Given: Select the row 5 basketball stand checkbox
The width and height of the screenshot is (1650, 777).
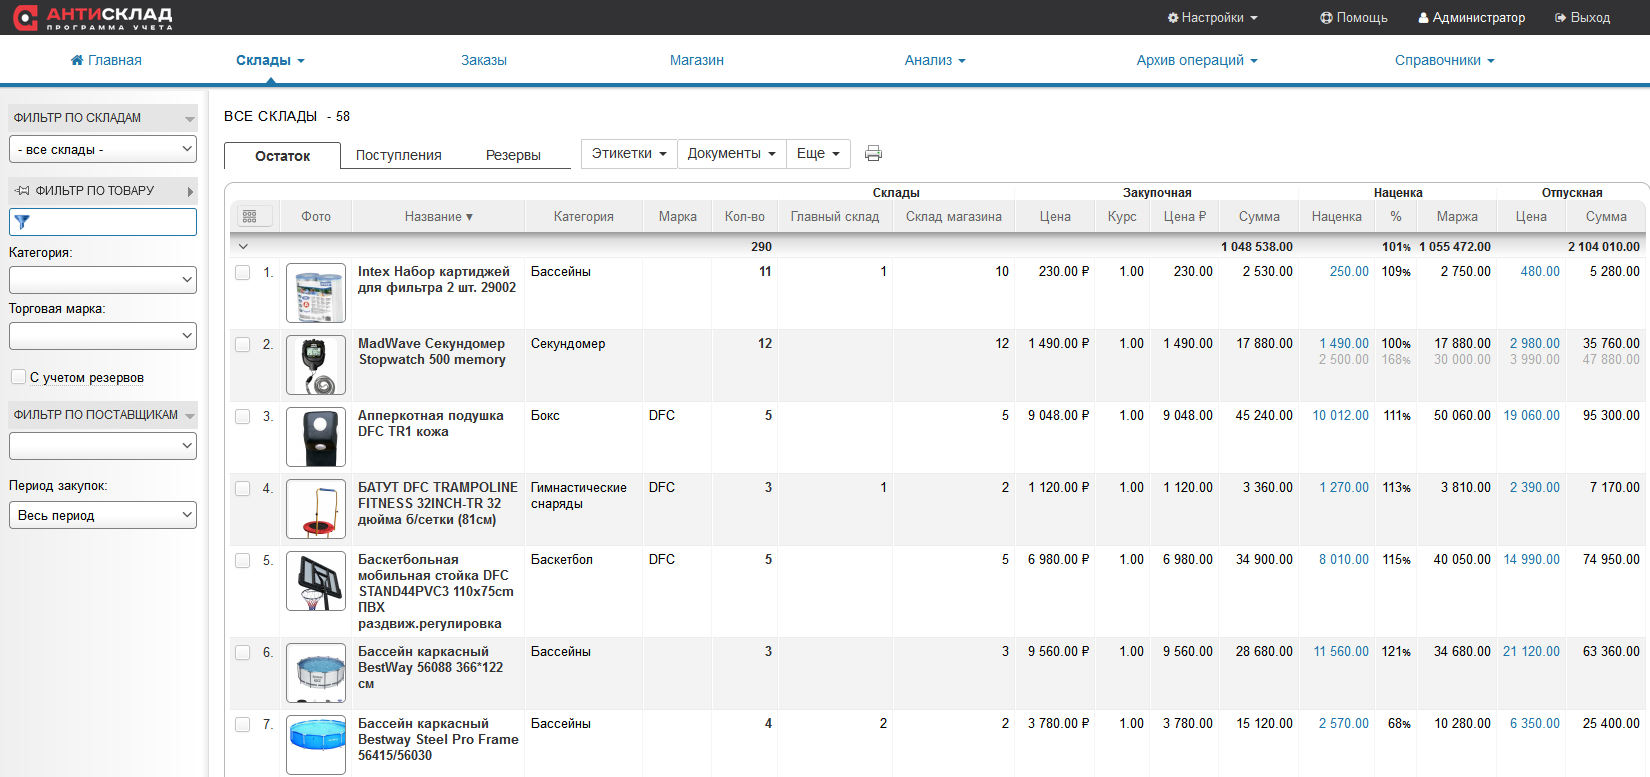Looking at the screenshot, I should point(242,560).
